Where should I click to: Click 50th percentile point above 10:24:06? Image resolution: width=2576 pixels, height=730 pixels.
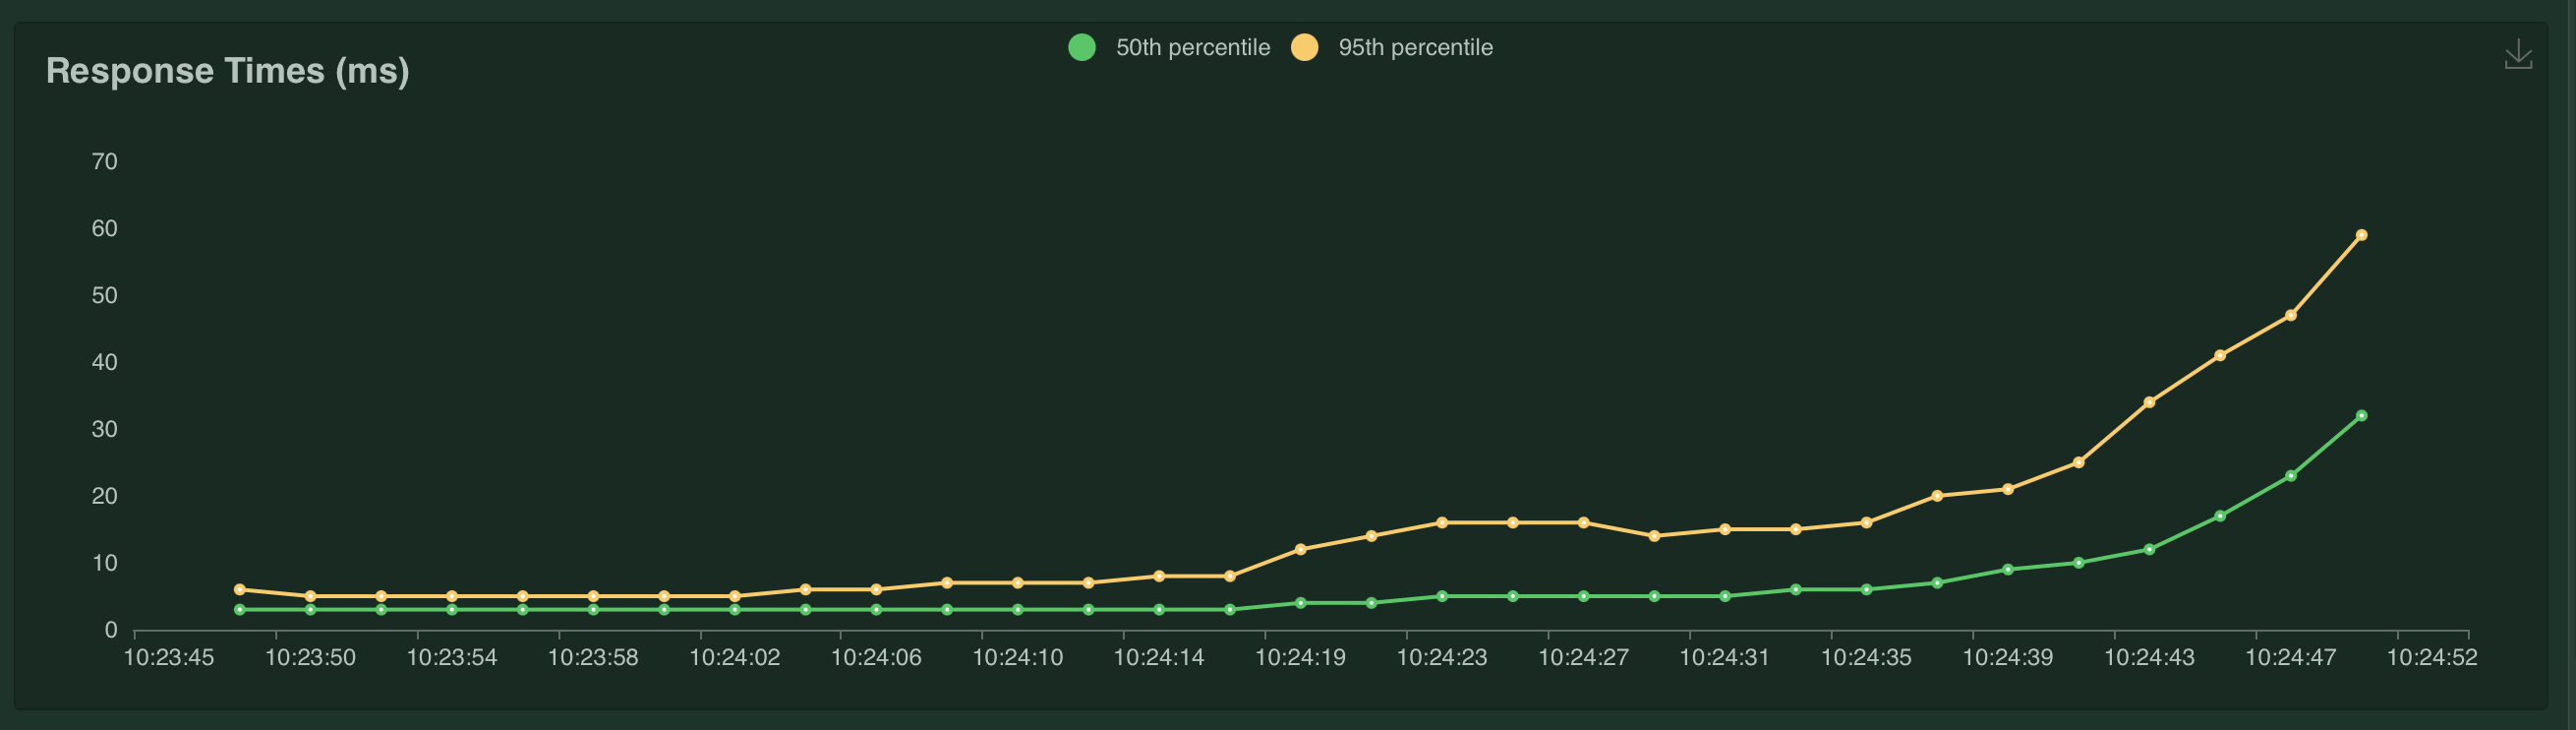point(876,610)
